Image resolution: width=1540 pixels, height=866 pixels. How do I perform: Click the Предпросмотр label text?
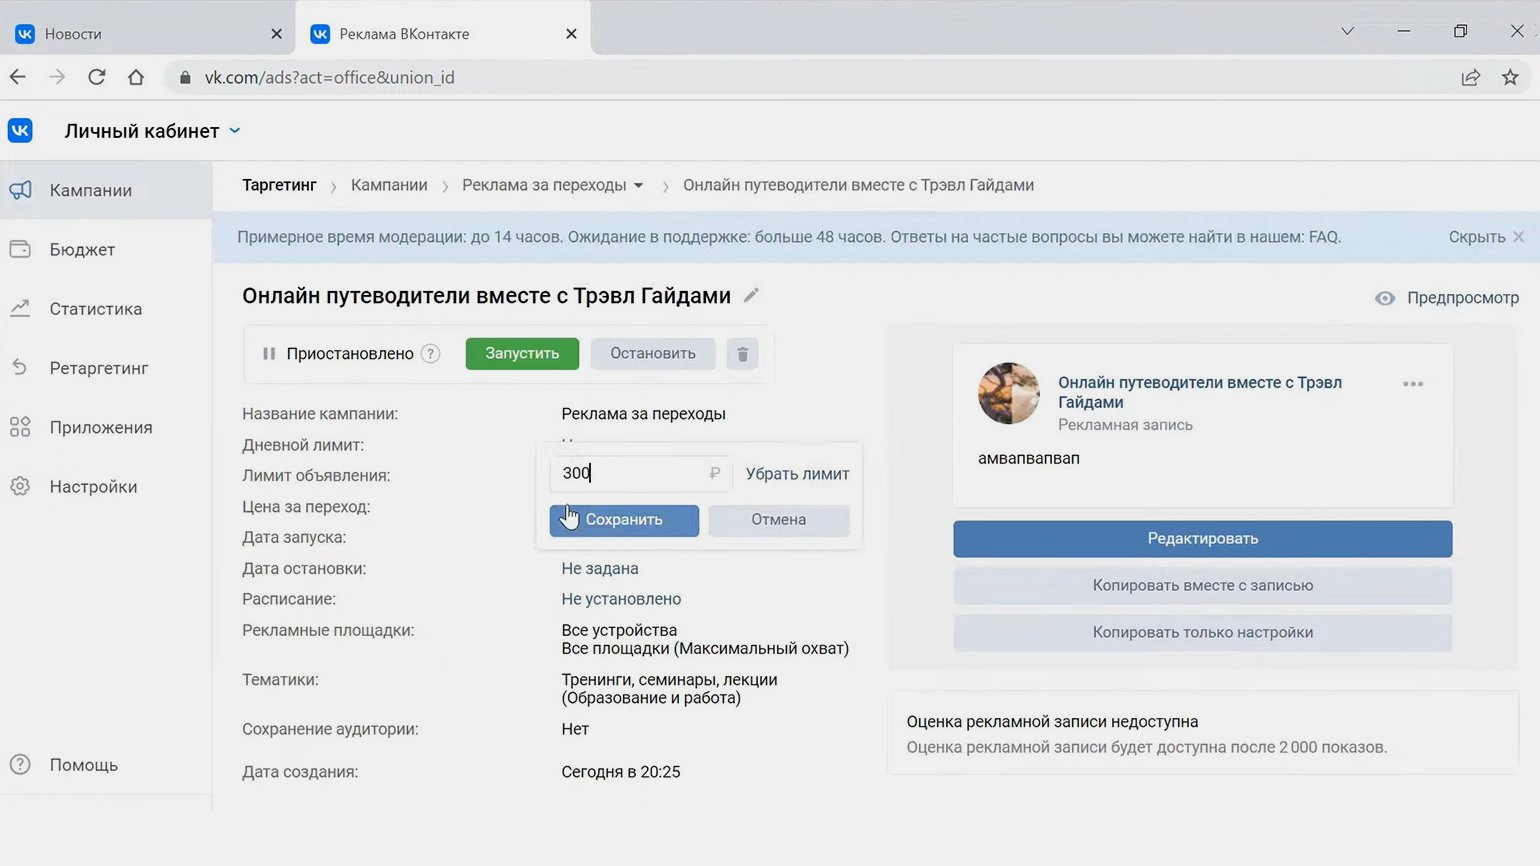1463,298
